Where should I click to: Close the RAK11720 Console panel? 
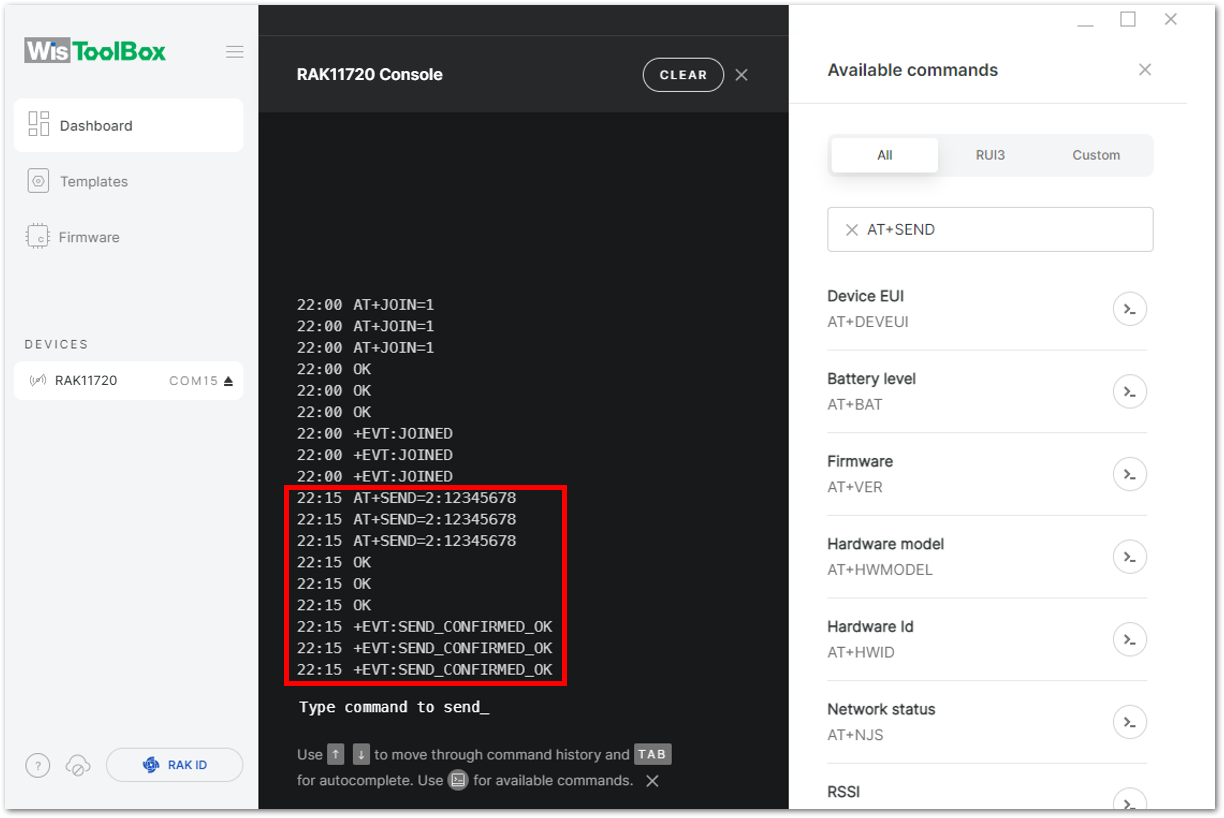(x=741, y=75)
